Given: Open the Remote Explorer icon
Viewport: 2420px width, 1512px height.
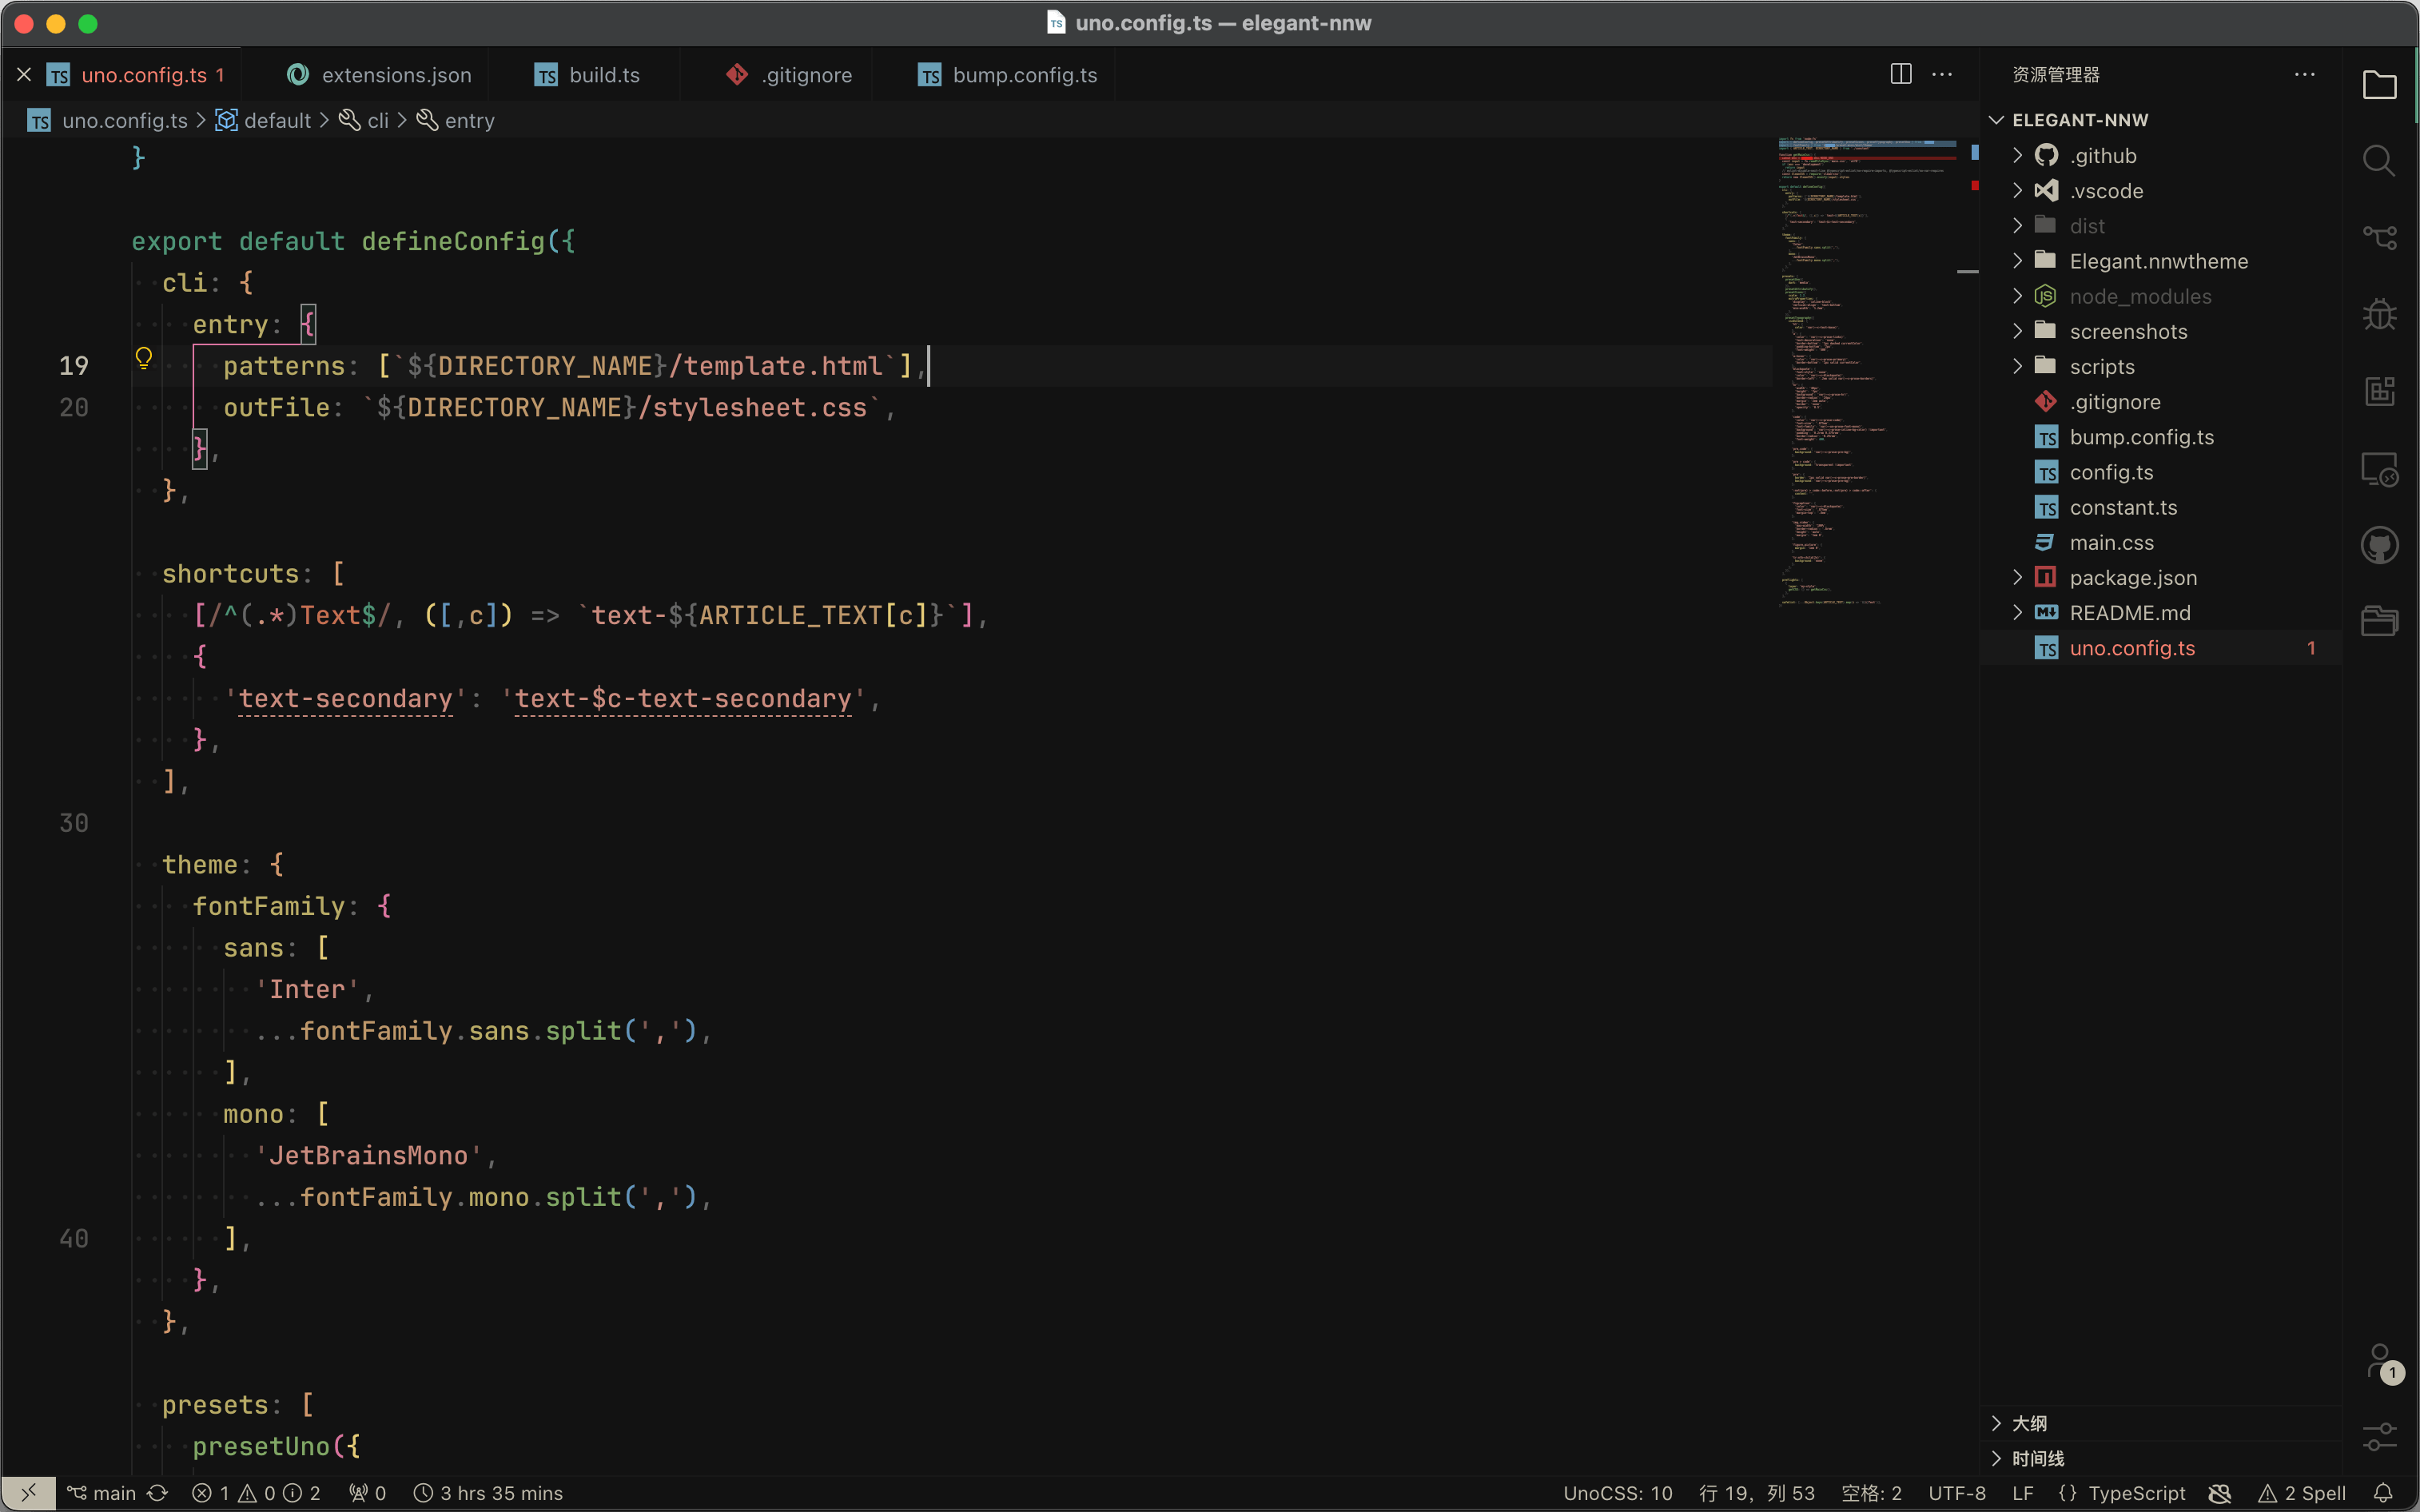Looking at the screenshot, I should (2379, 469).
